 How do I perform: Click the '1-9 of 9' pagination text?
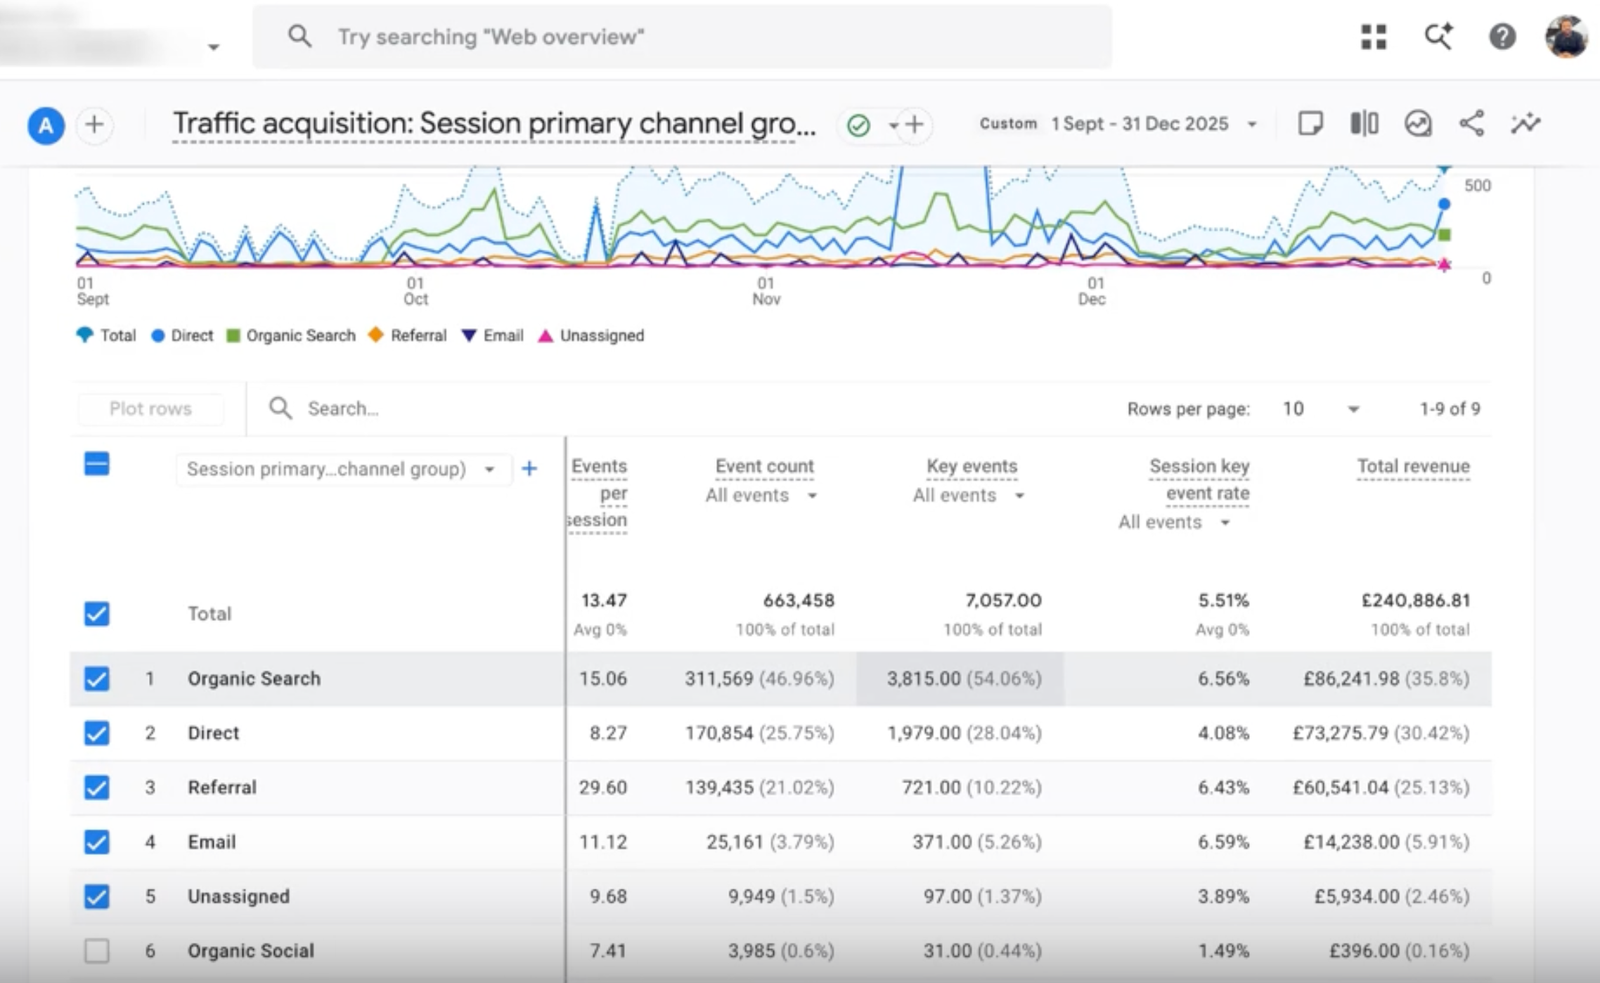point(1450,409)
